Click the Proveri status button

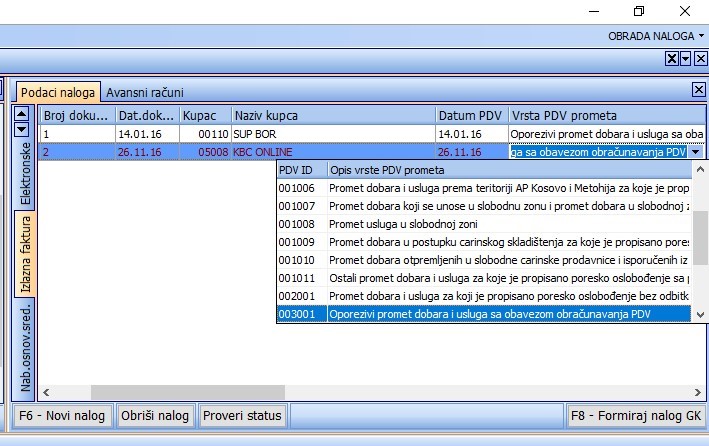coord(242,415)
